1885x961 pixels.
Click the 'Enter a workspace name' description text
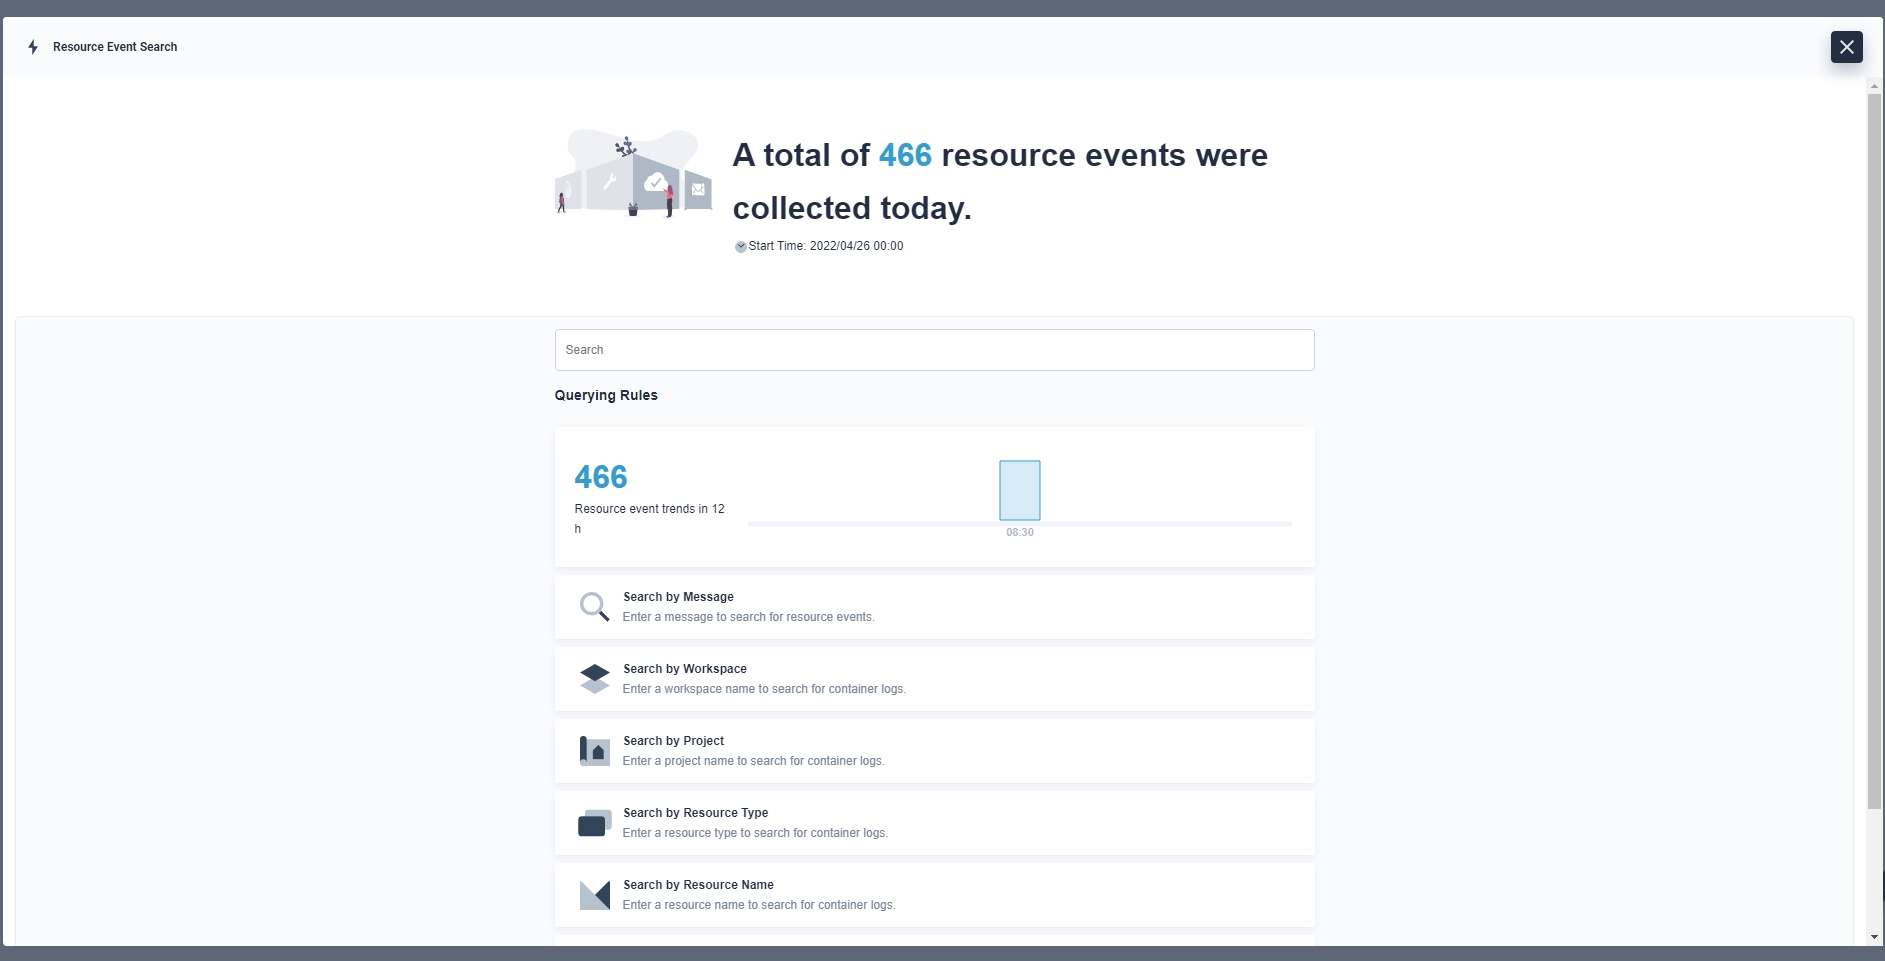764,689
